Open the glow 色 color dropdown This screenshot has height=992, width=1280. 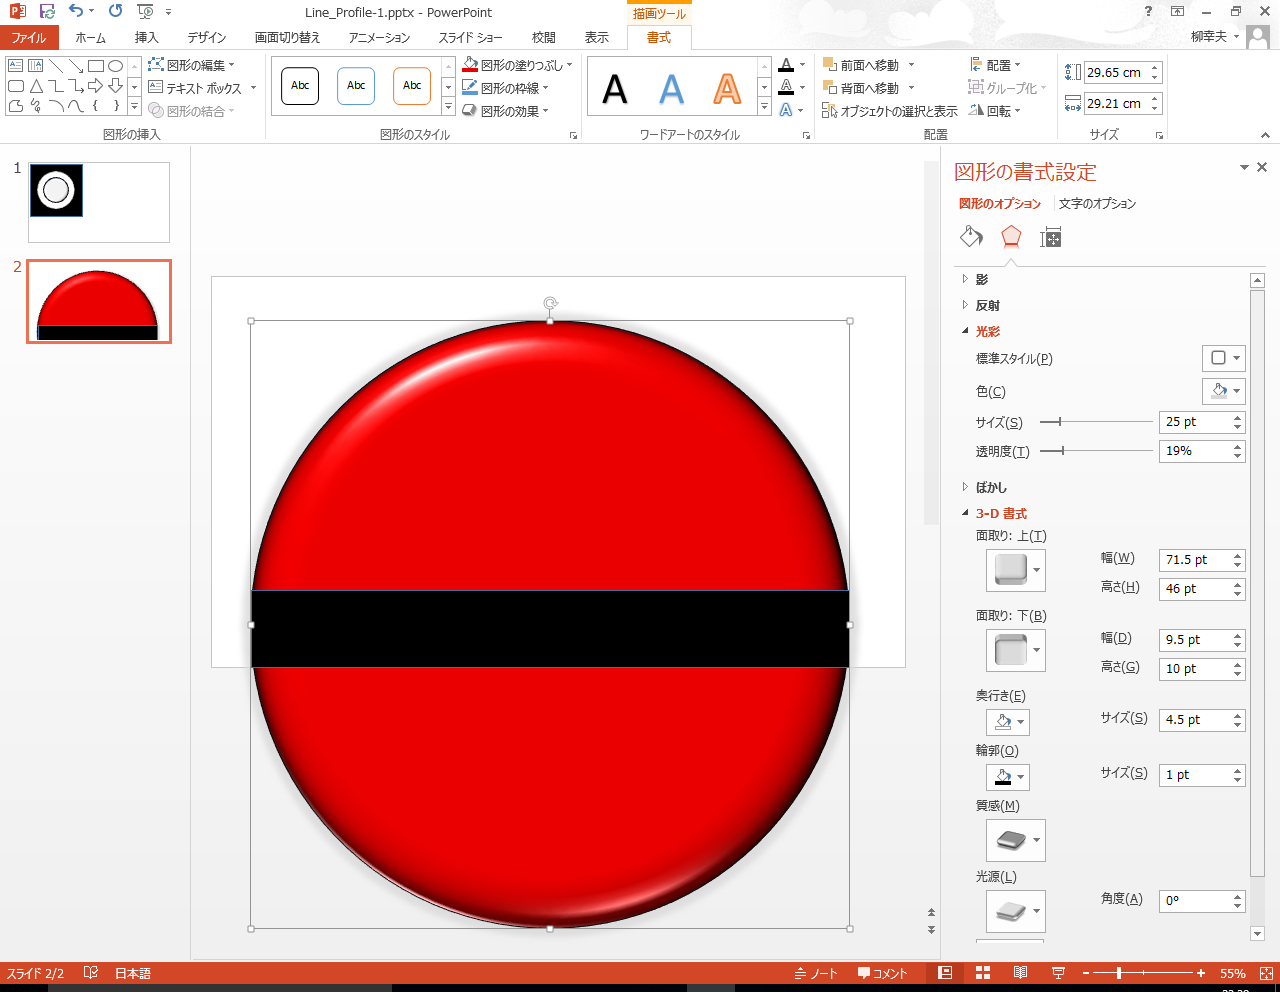click(1224, 391)
